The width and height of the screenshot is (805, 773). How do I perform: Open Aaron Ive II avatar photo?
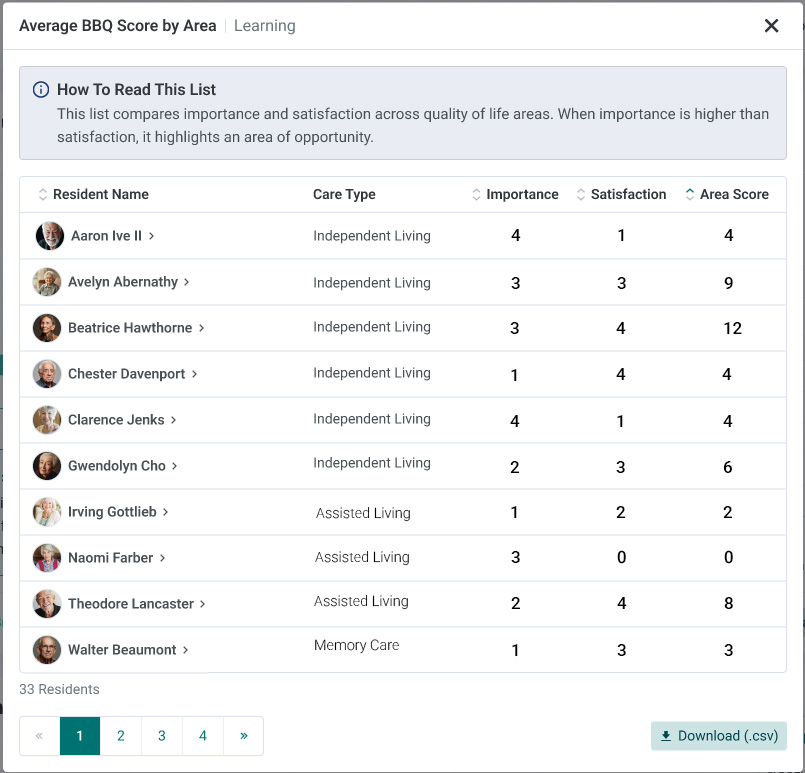(x=50, y=236)
